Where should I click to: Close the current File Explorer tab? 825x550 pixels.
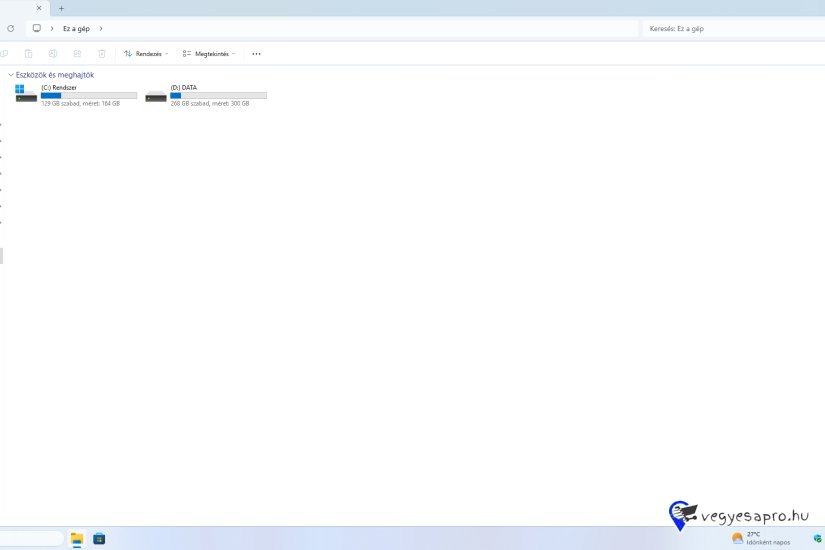pos(39,8)
